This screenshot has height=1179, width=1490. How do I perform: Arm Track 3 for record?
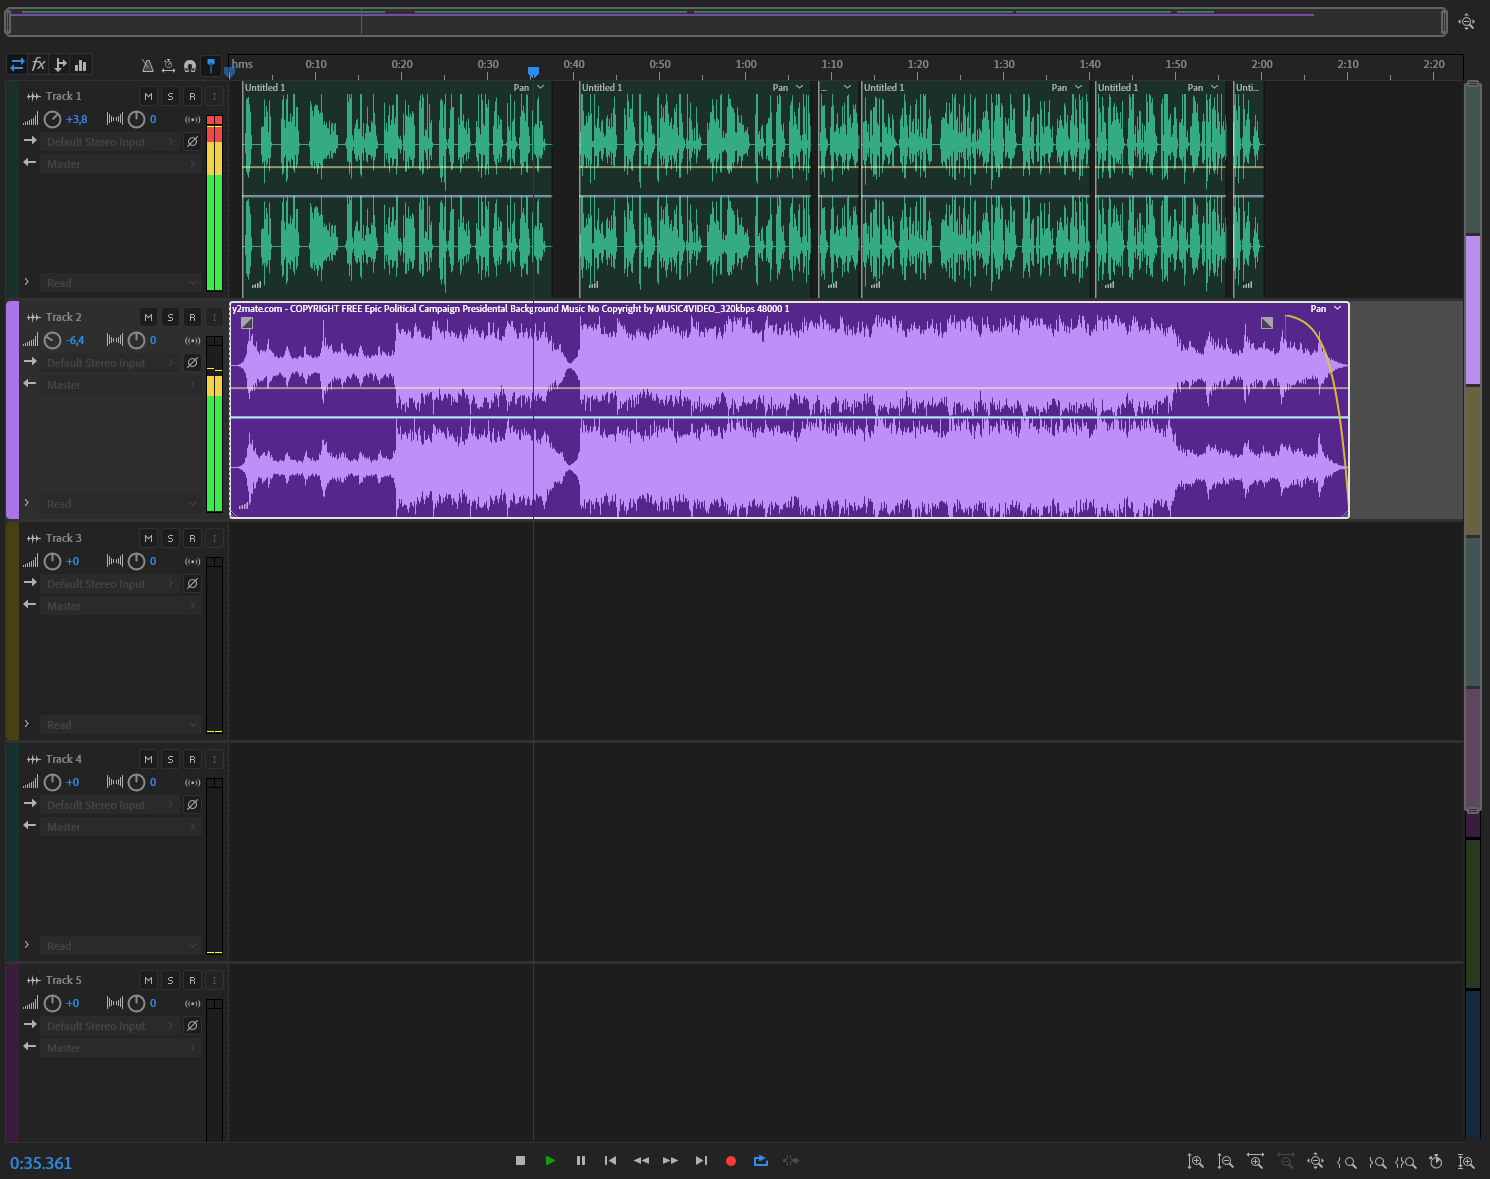coord(192,539)
